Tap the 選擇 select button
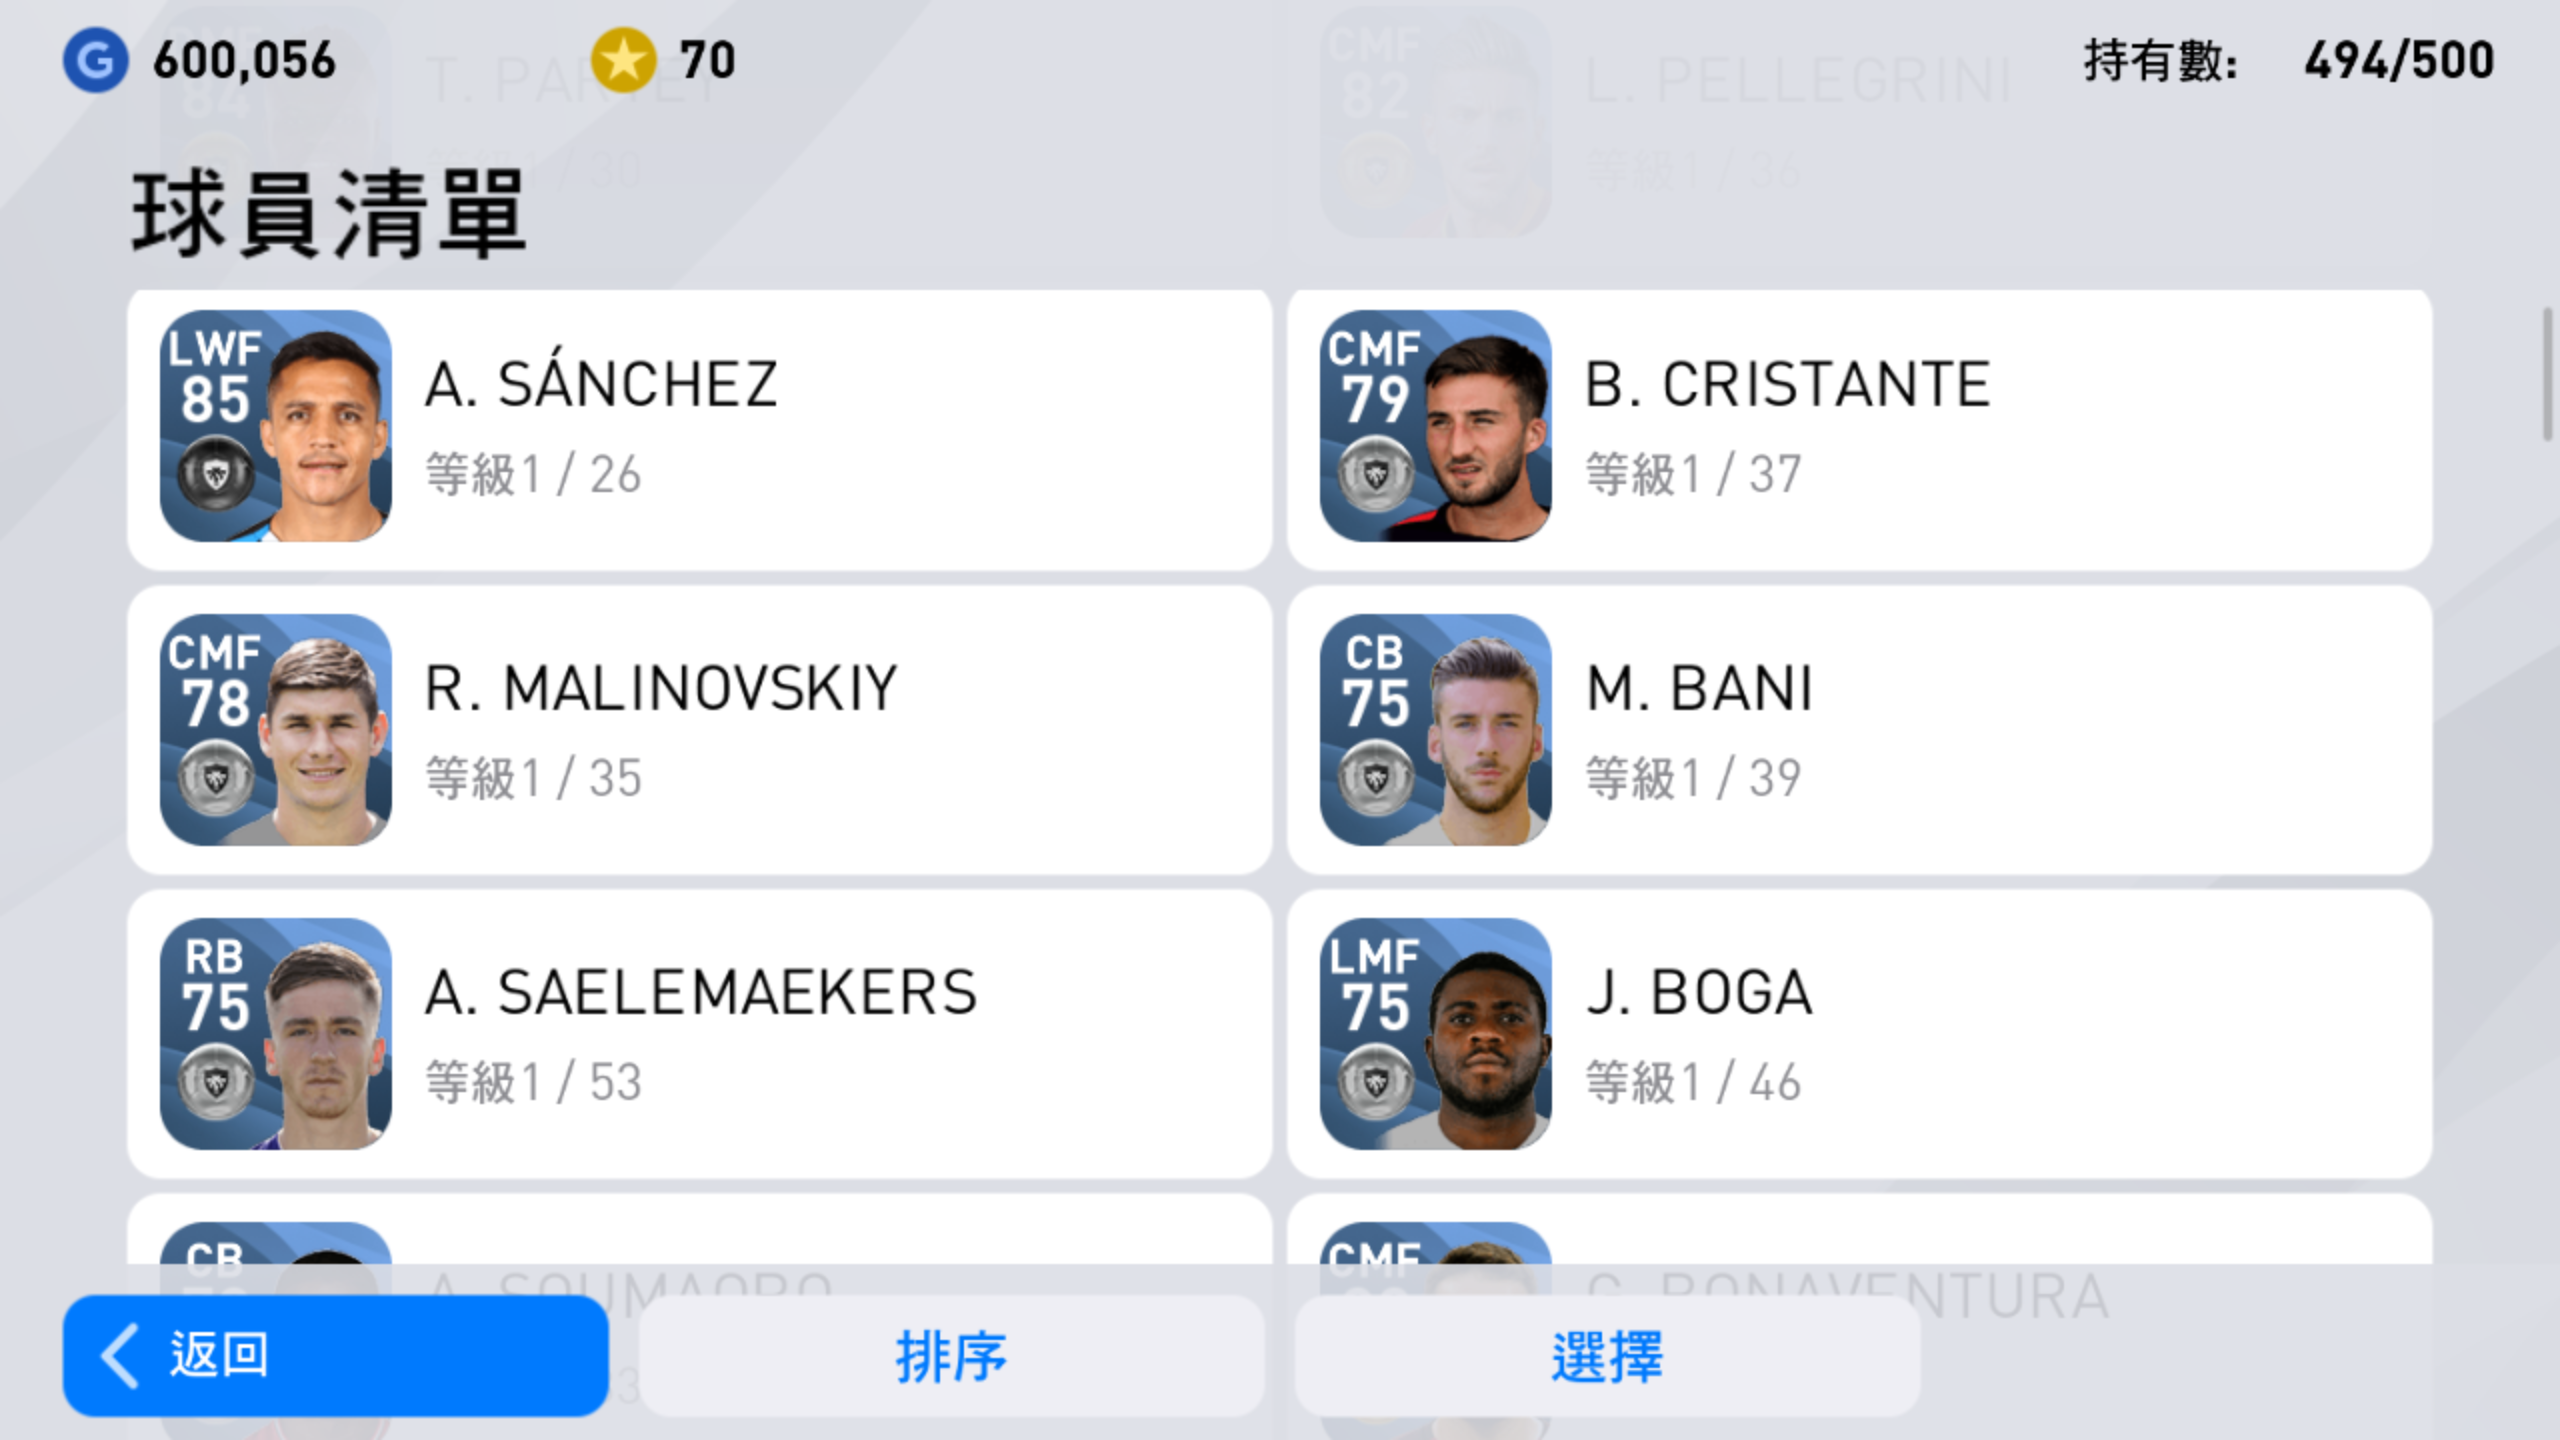Image resolution: width=2560 pixels, height=1440 pixels. [1607, 1356]
